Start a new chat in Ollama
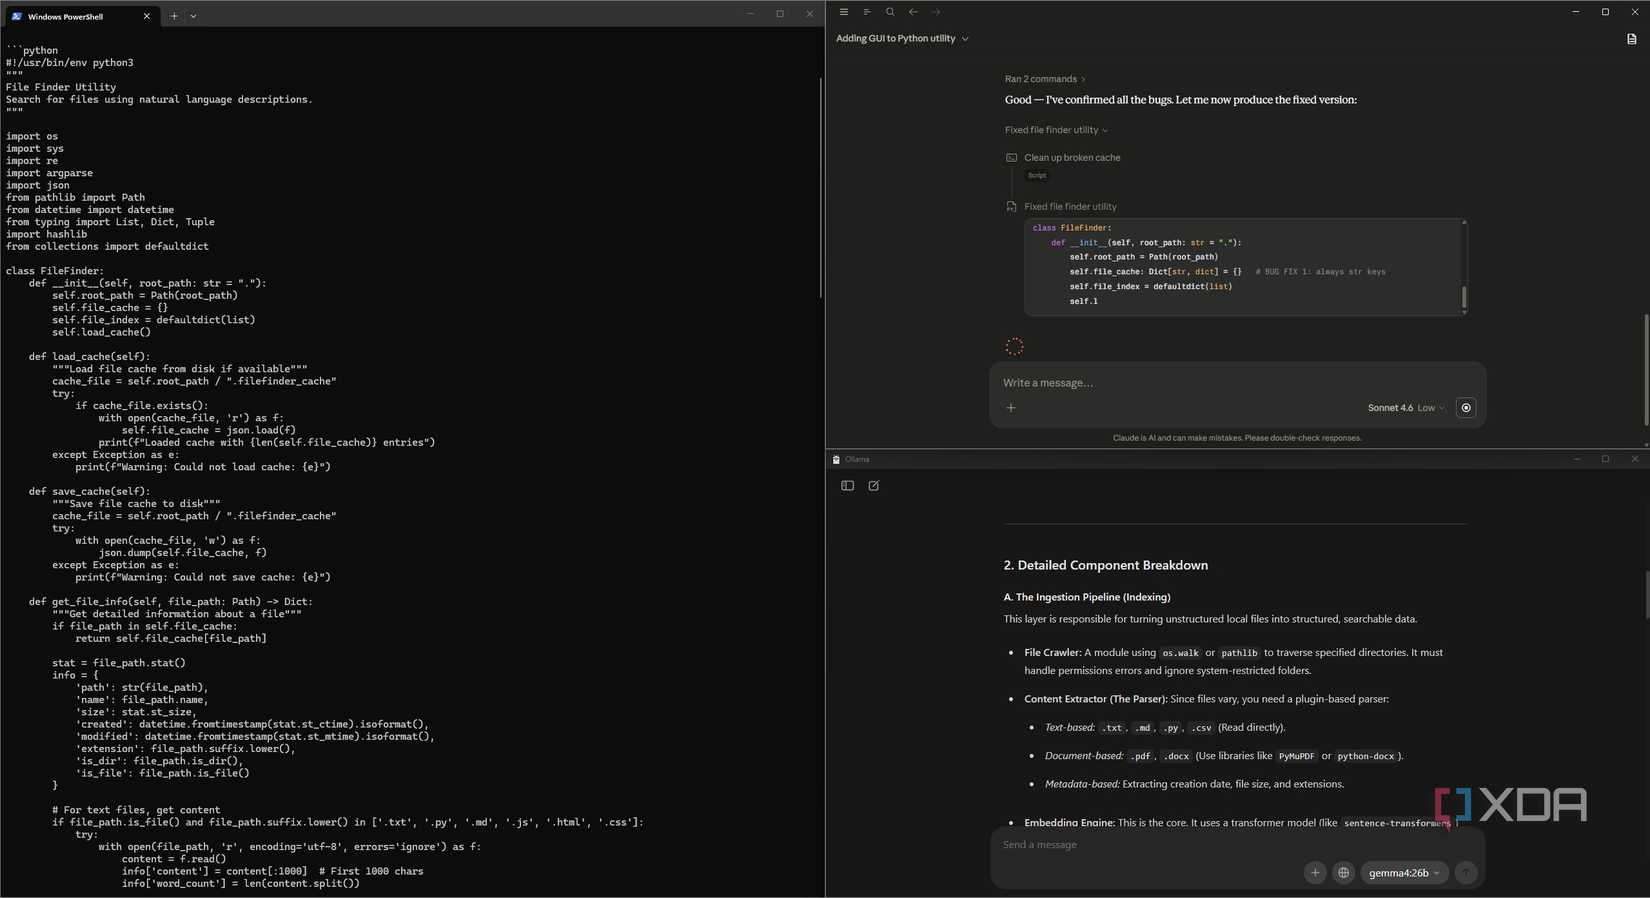 click(873, 486)
